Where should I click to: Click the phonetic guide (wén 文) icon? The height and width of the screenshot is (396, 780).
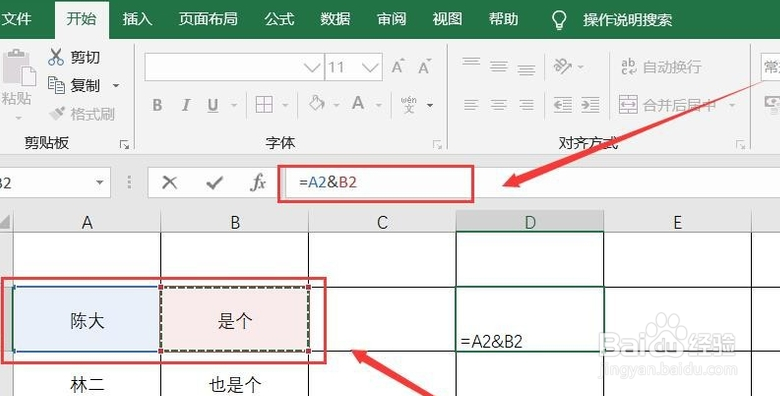(x=409, y=104)
